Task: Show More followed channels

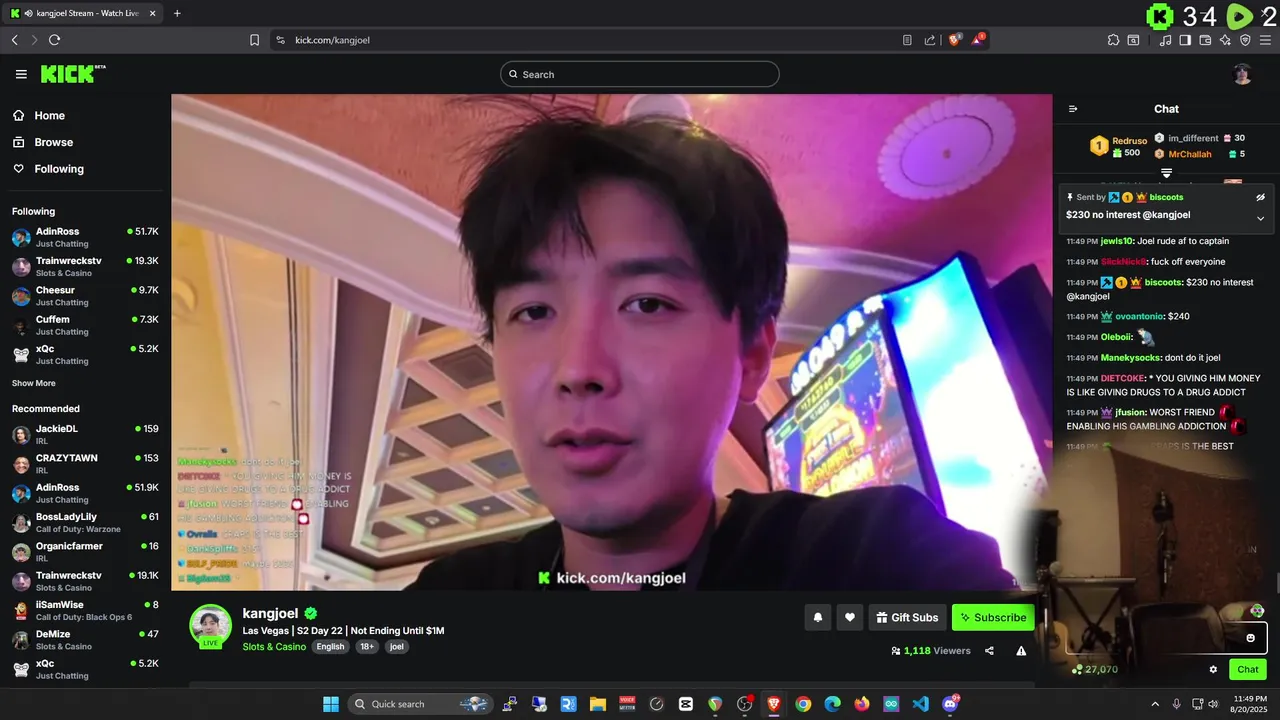Action: tap(34, 383)
